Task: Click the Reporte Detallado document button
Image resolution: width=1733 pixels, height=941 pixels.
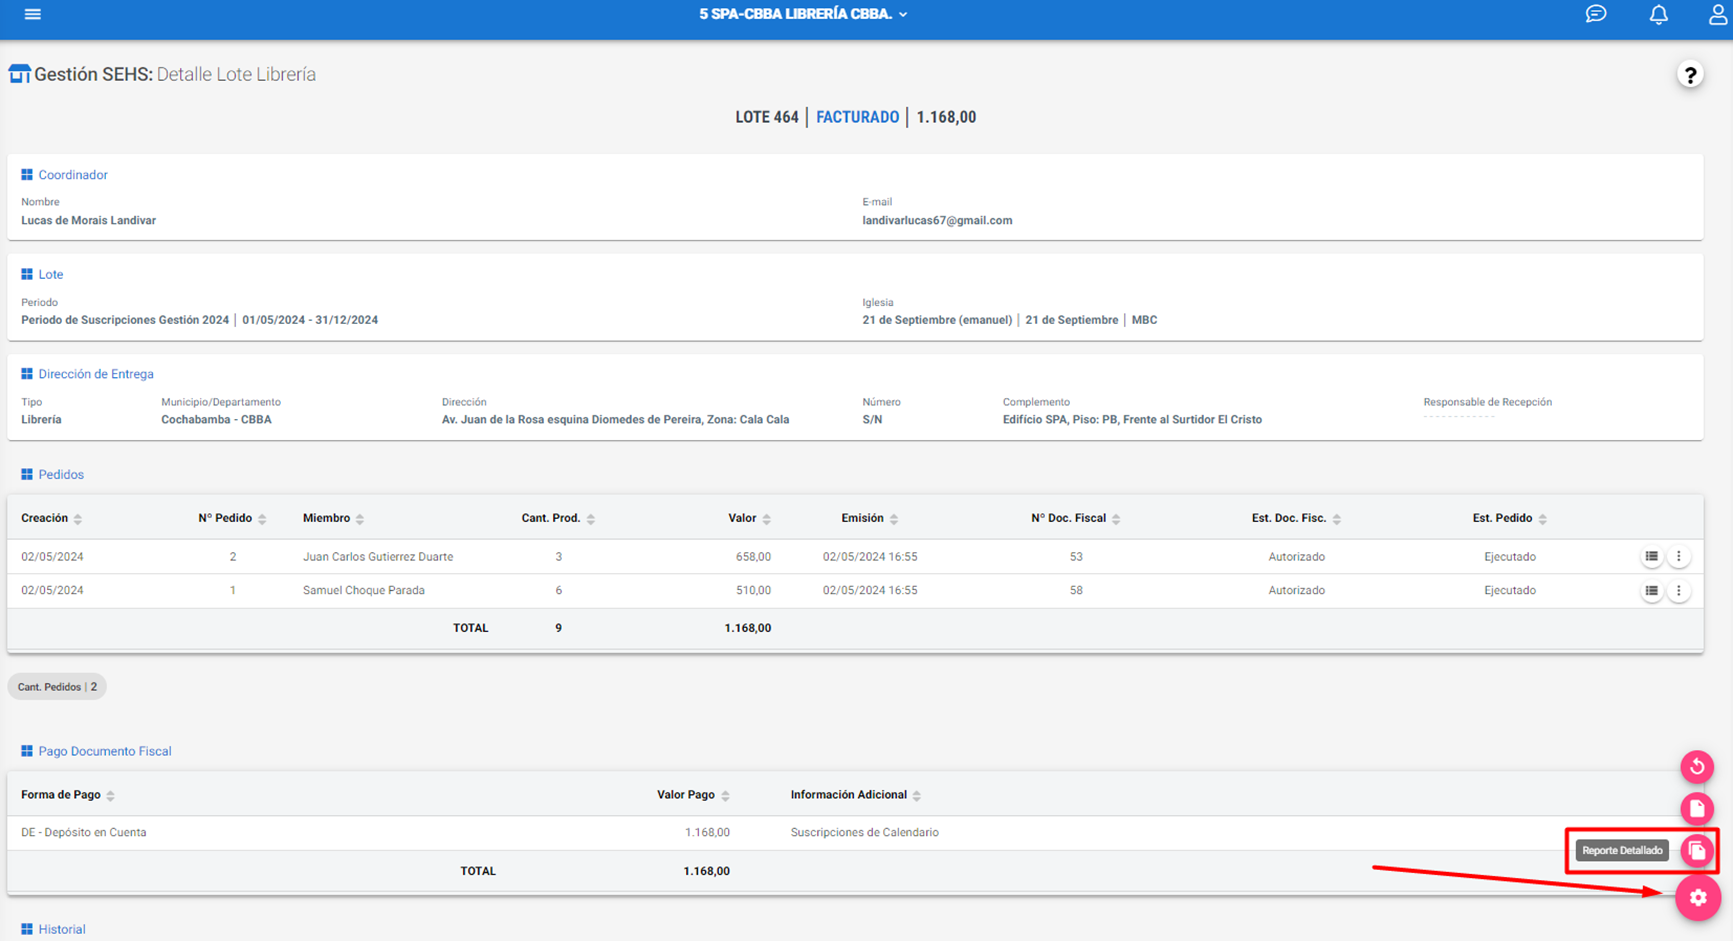Action: (1697, 850)
